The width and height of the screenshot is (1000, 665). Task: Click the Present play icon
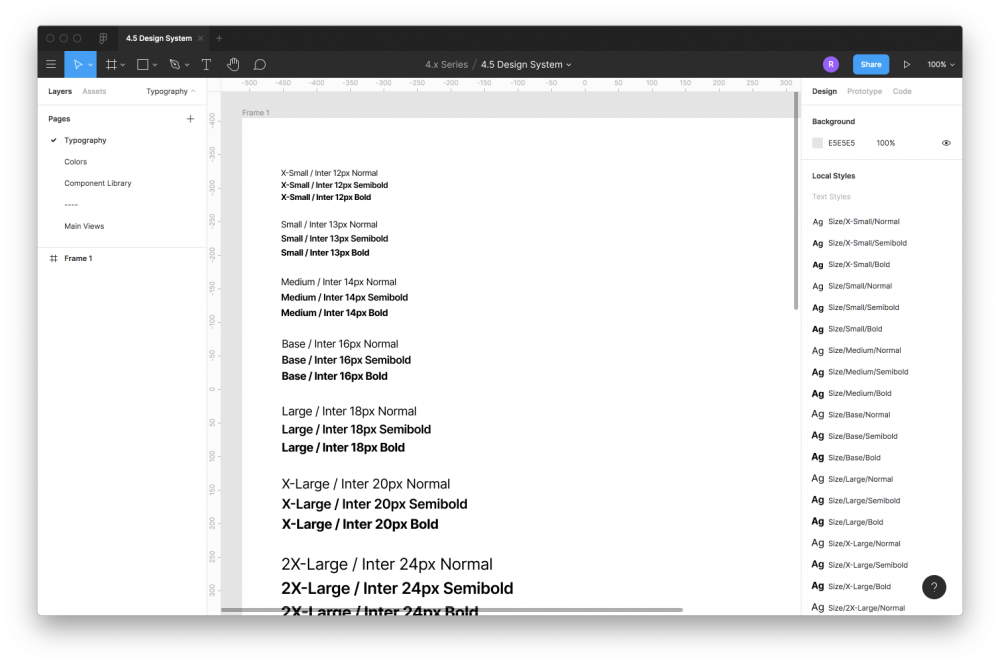pyautogui.click(x=907, y=64)
